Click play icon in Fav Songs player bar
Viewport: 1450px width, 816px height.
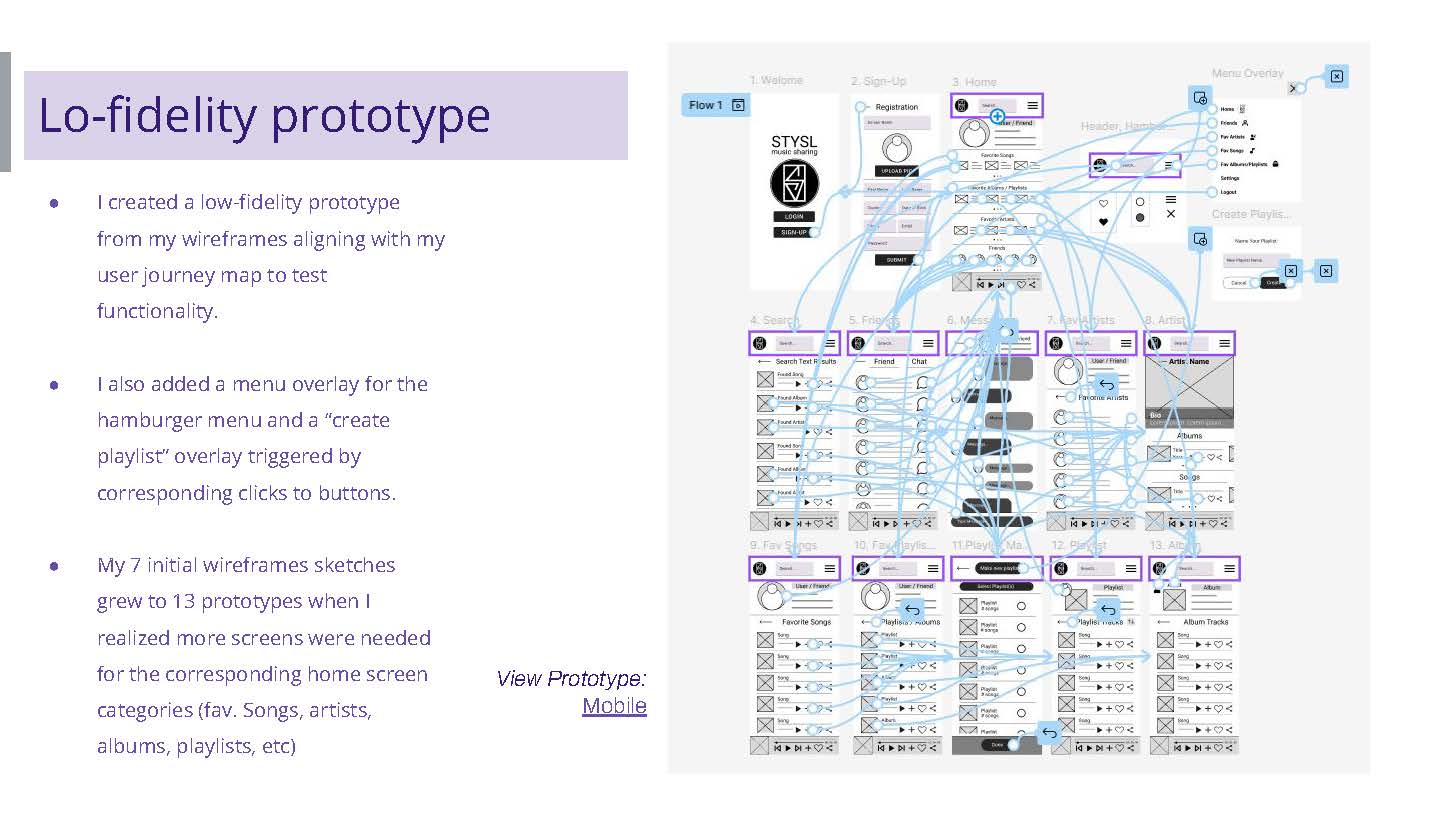tap(788, 748)
